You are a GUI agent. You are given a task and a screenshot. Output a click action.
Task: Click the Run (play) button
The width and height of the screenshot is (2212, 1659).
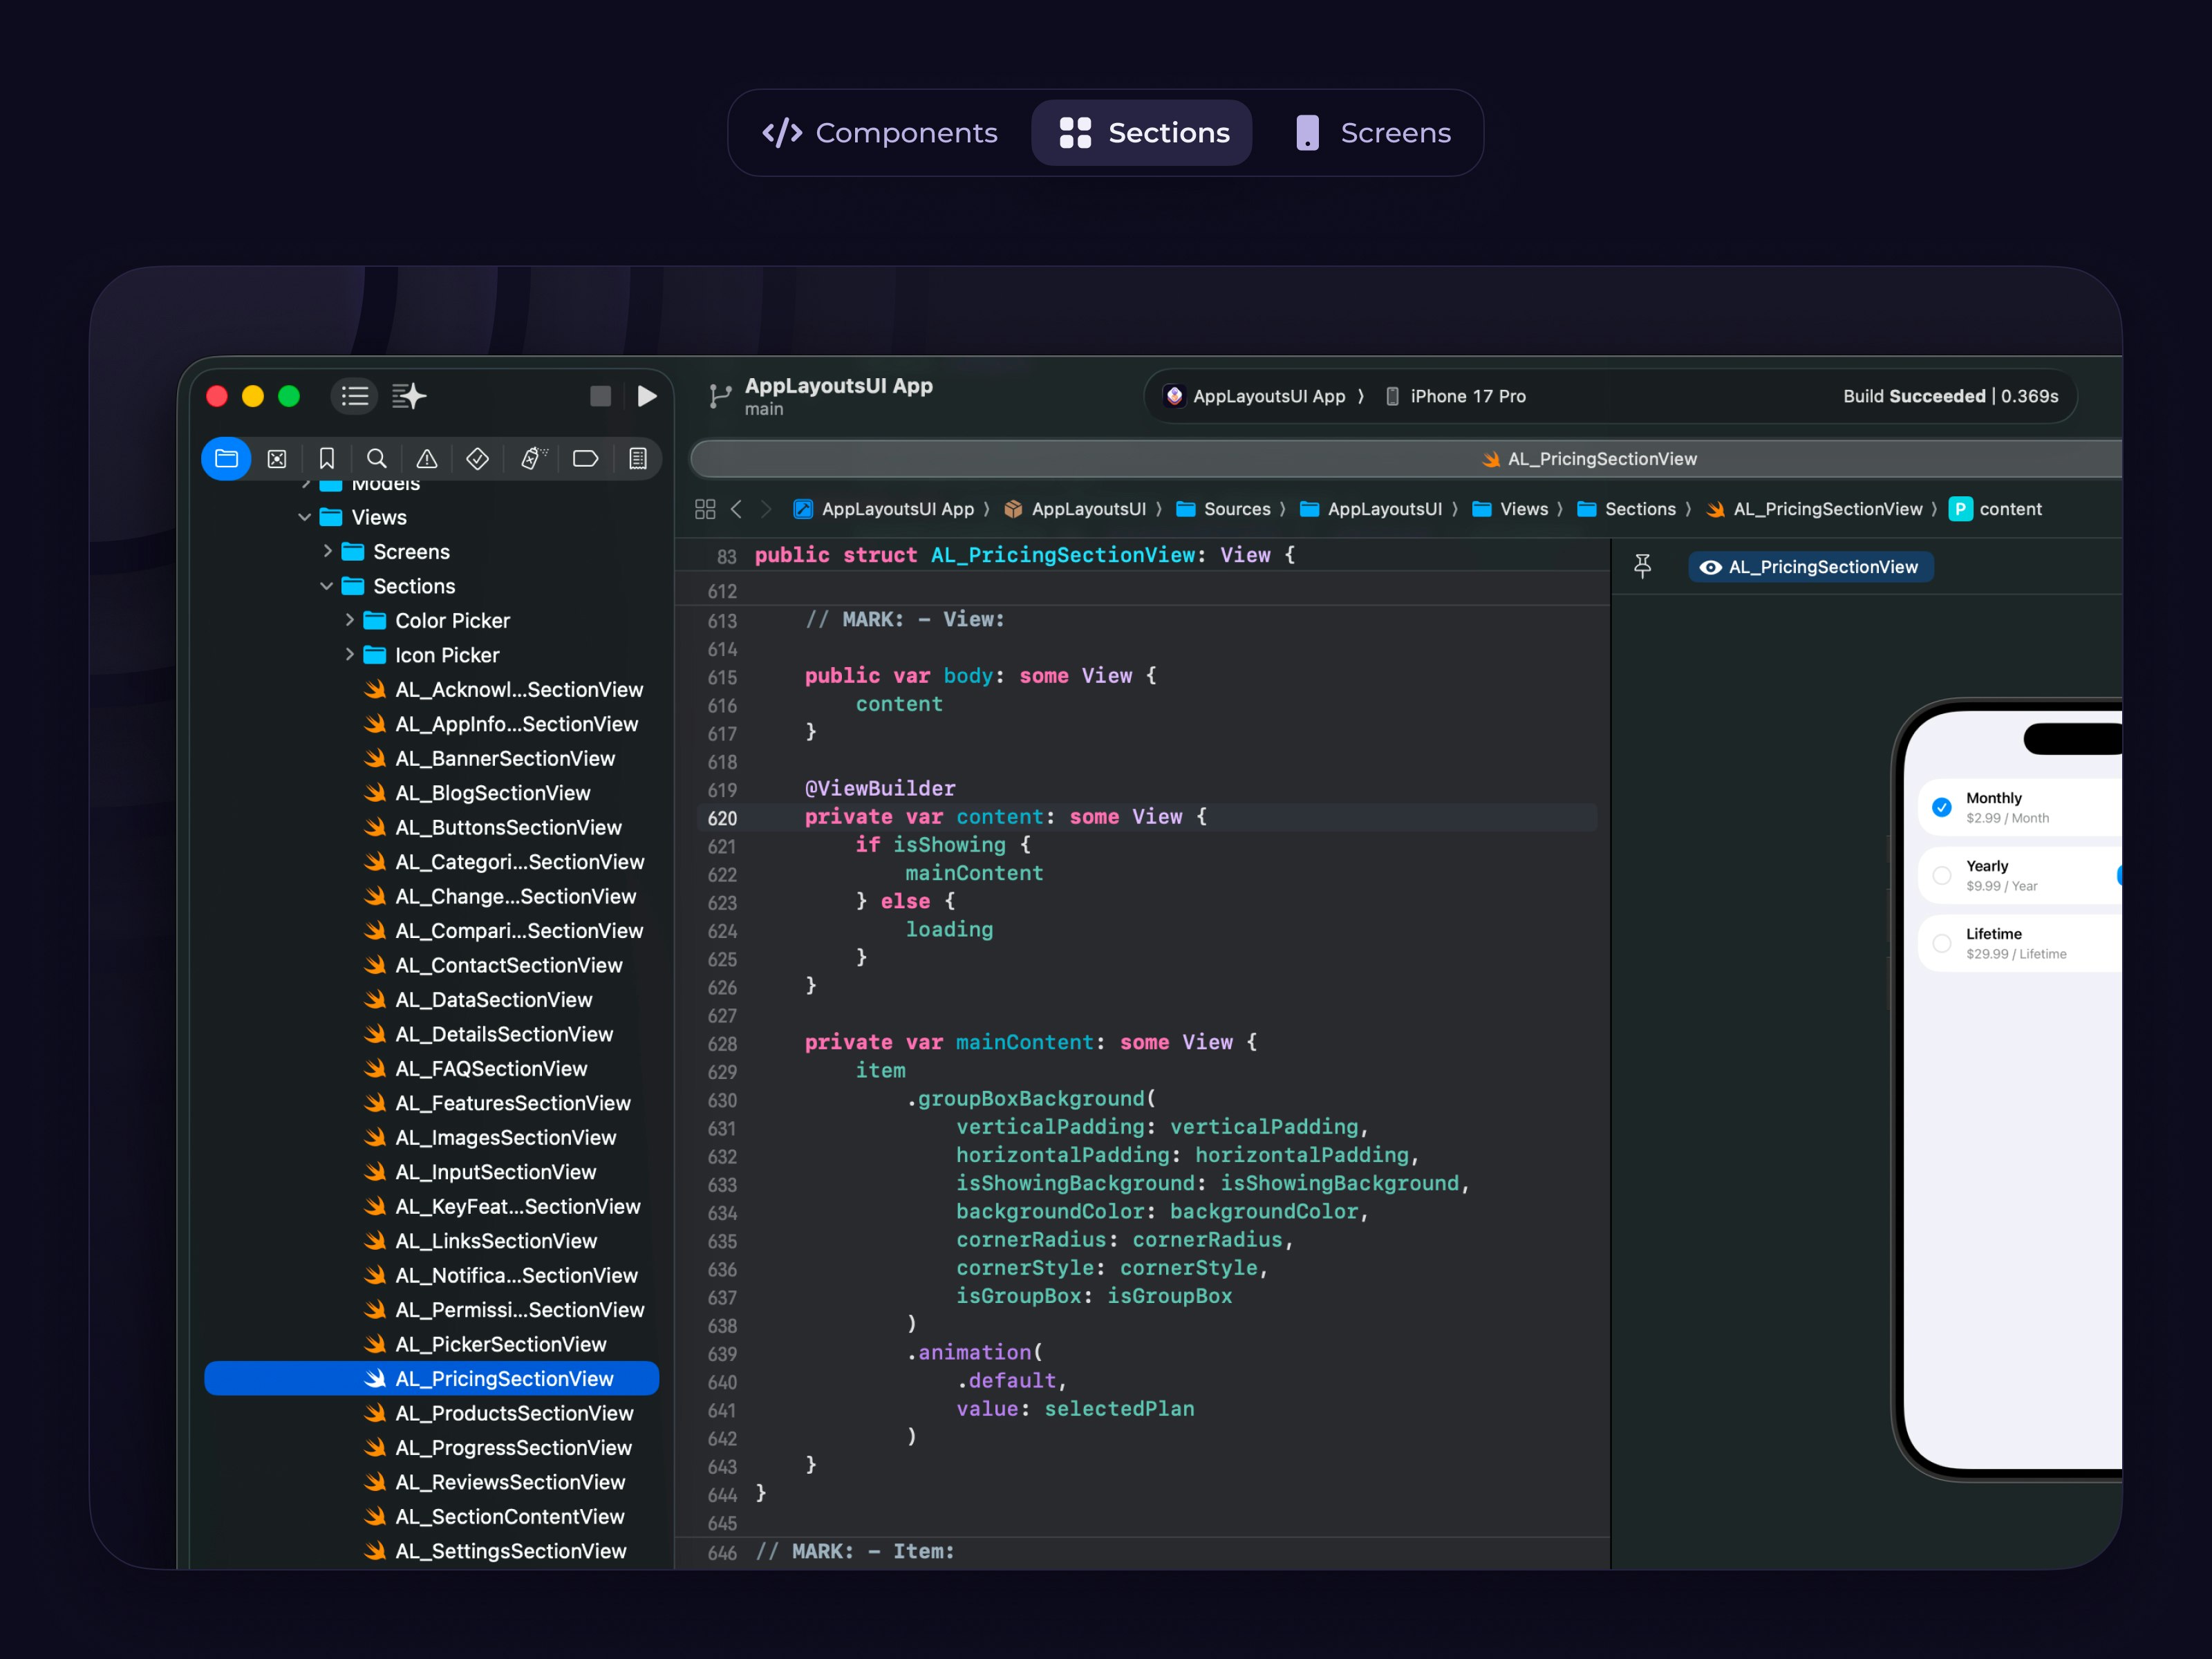(647, 396)
